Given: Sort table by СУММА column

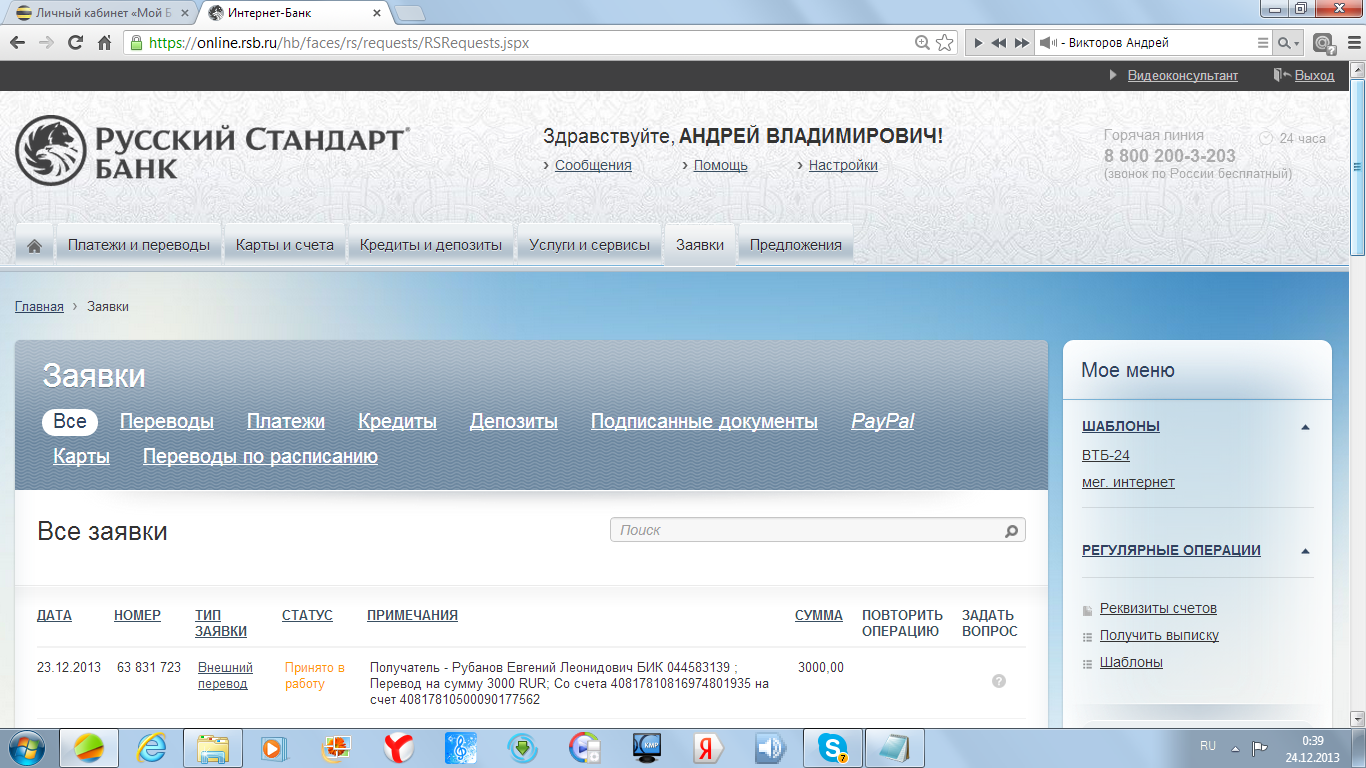Looking at the screenshot, I should pos(819,615).
